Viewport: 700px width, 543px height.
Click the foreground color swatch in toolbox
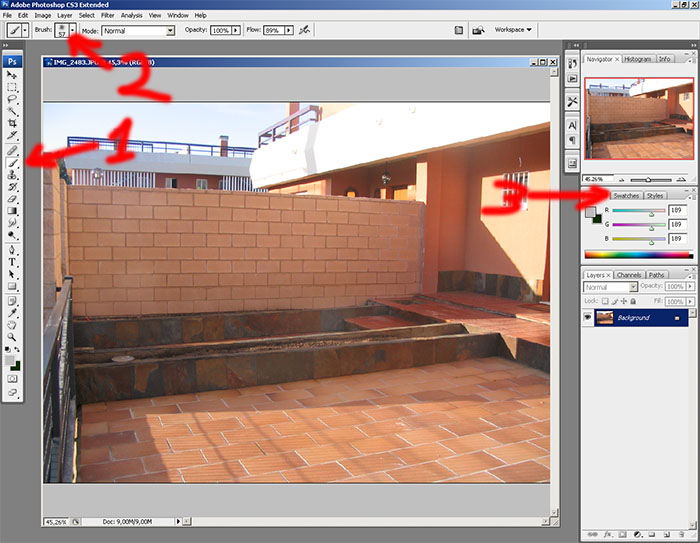click(9, 361)
